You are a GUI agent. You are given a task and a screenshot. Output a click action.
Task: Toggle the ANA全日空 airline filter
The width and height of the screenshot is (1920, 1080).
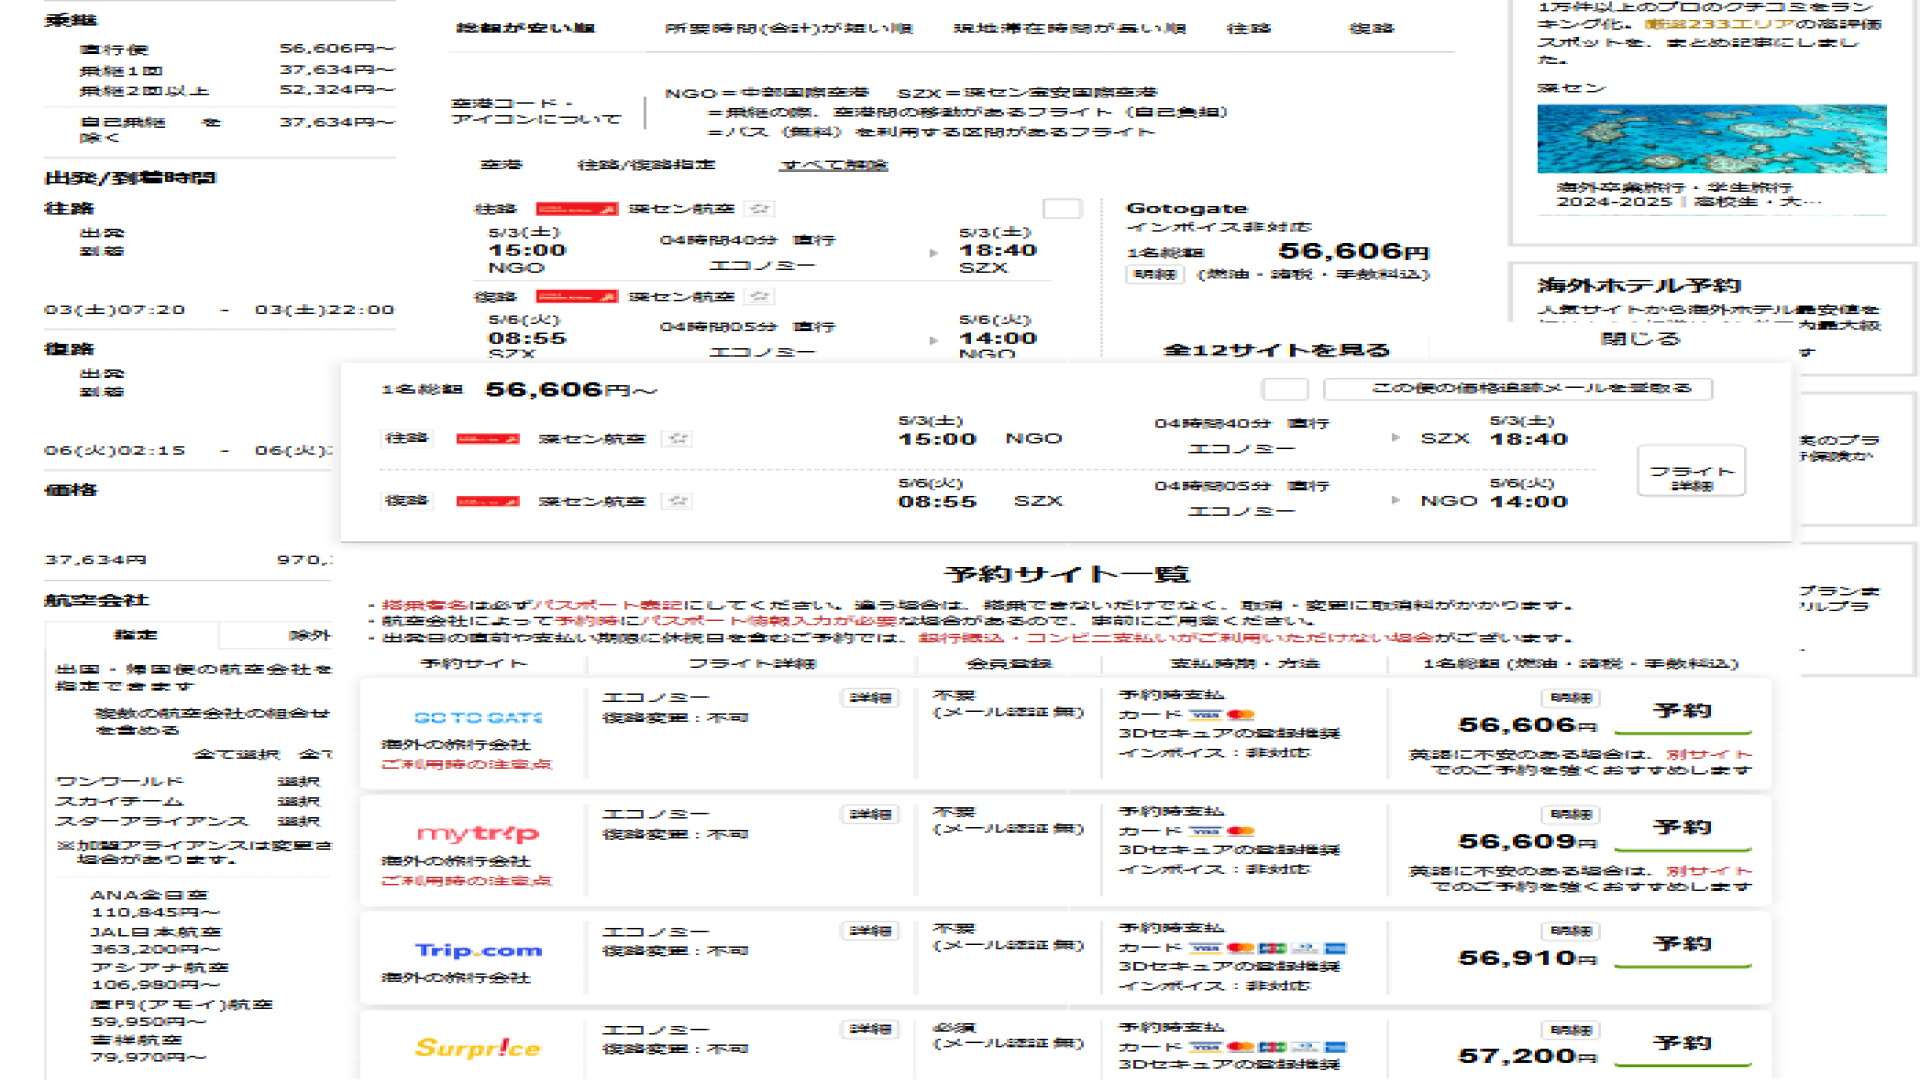pos(148,895)
